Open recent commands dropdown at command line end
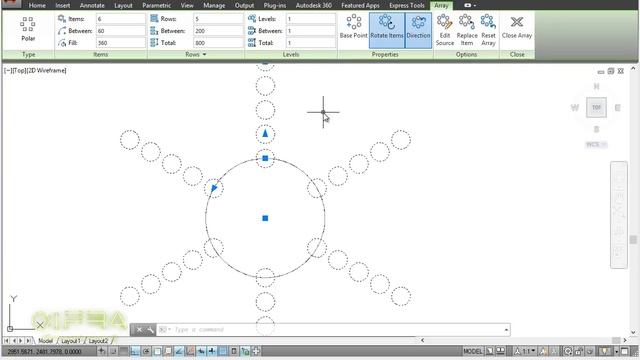Viewport: 640px width, 360px height. (x=506, y=329)
